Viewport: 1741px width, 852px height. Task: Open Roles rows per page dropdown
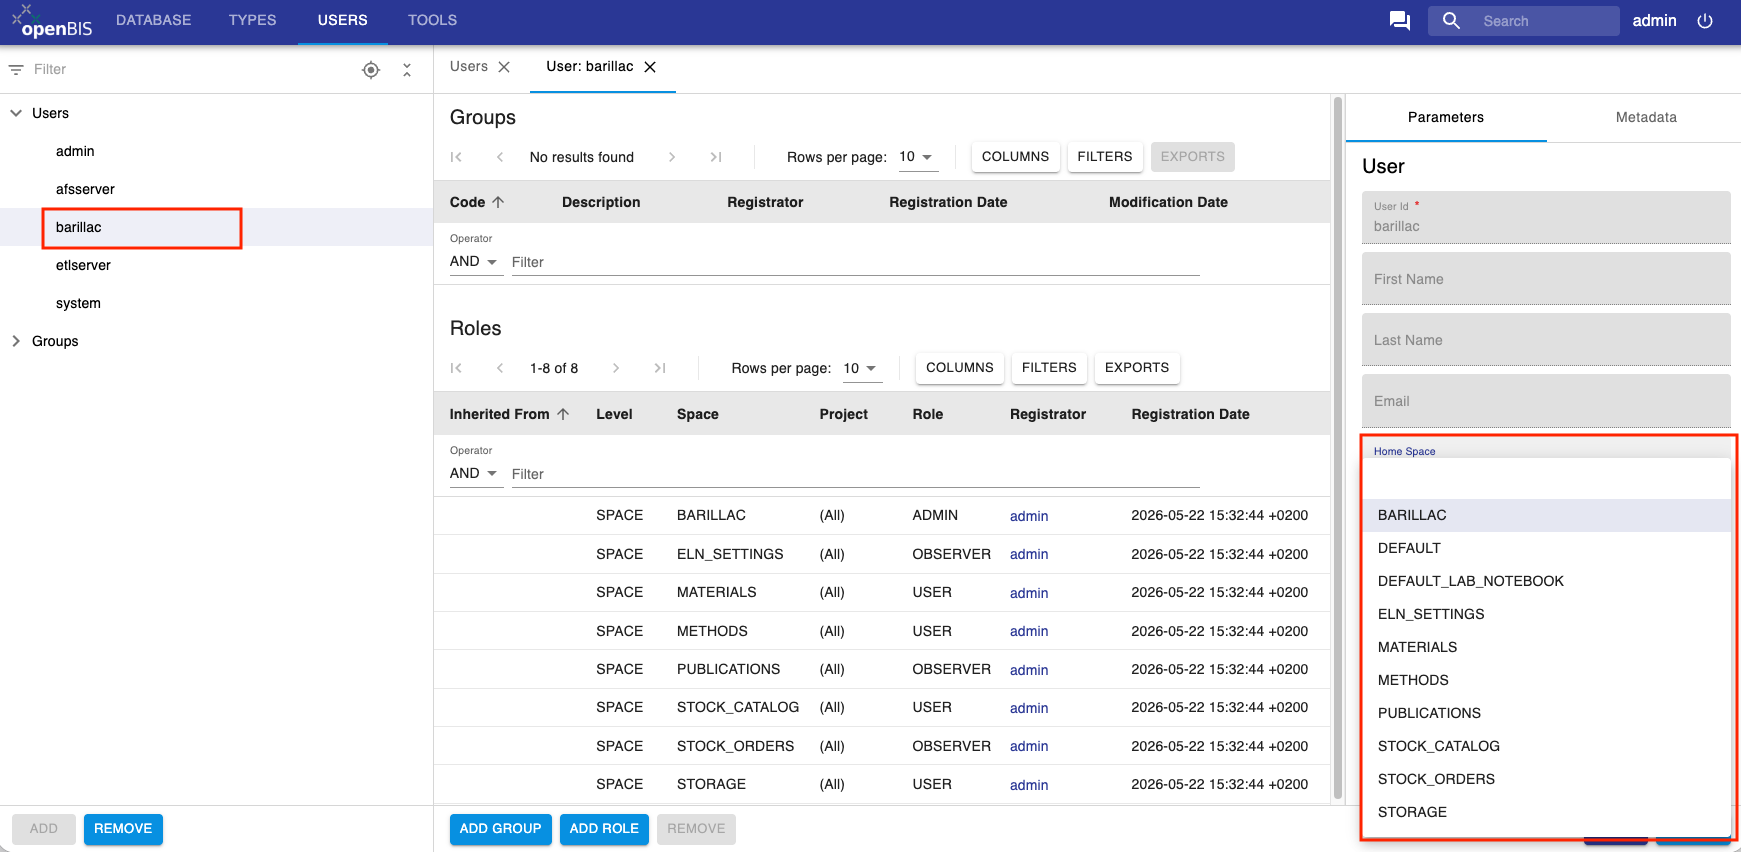pos(860,368)
